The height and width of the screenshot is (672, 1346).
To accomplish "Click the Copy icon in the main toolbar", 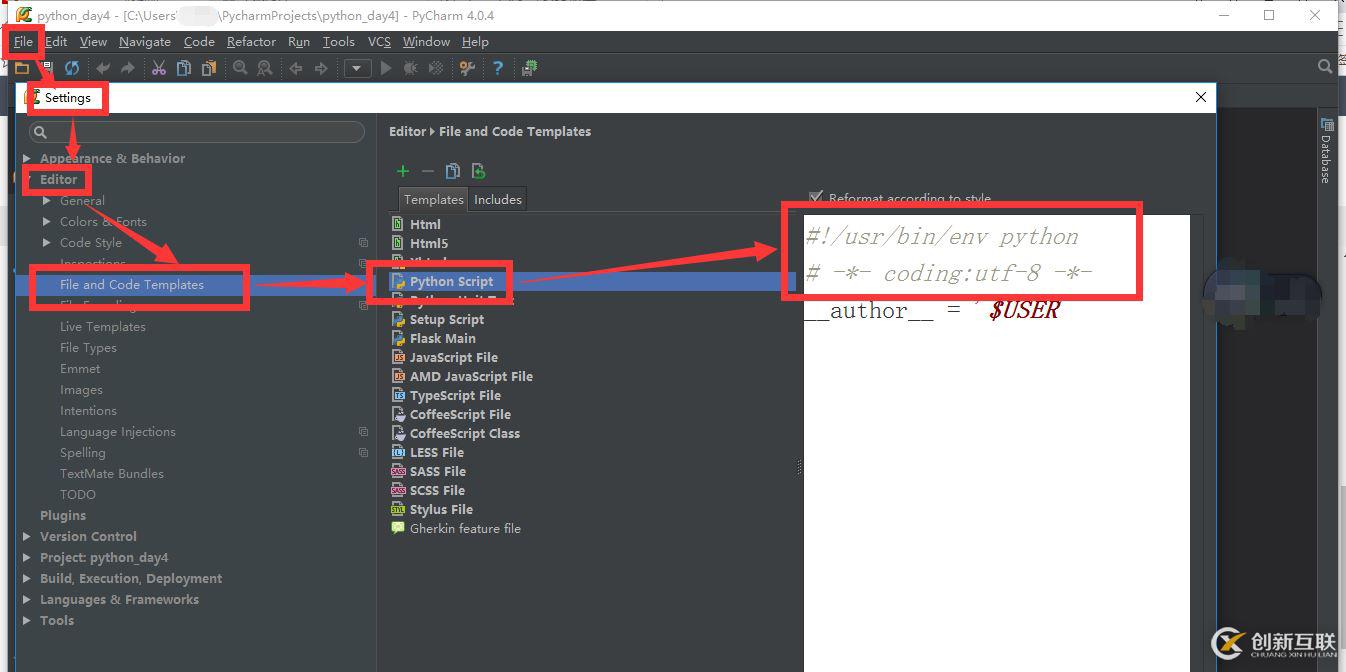I will pos(184,68).
